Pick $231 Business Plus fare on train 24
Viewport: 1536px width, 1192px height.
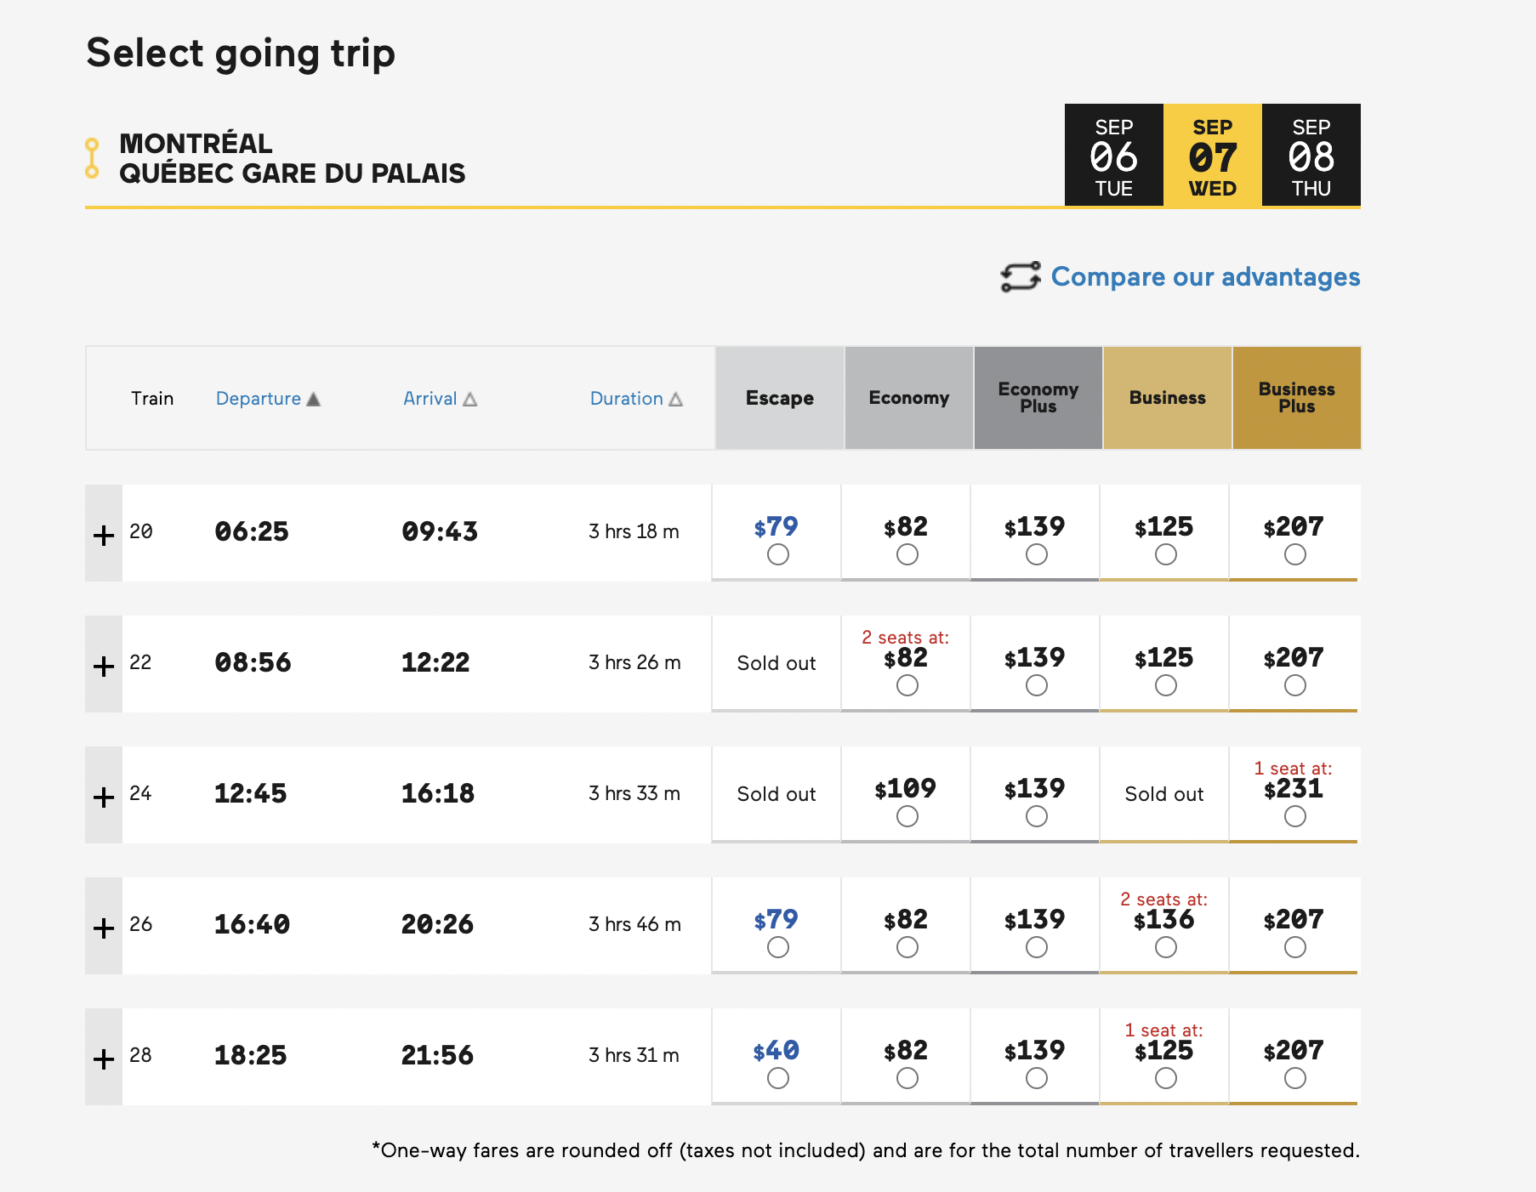click(1295, 817)
